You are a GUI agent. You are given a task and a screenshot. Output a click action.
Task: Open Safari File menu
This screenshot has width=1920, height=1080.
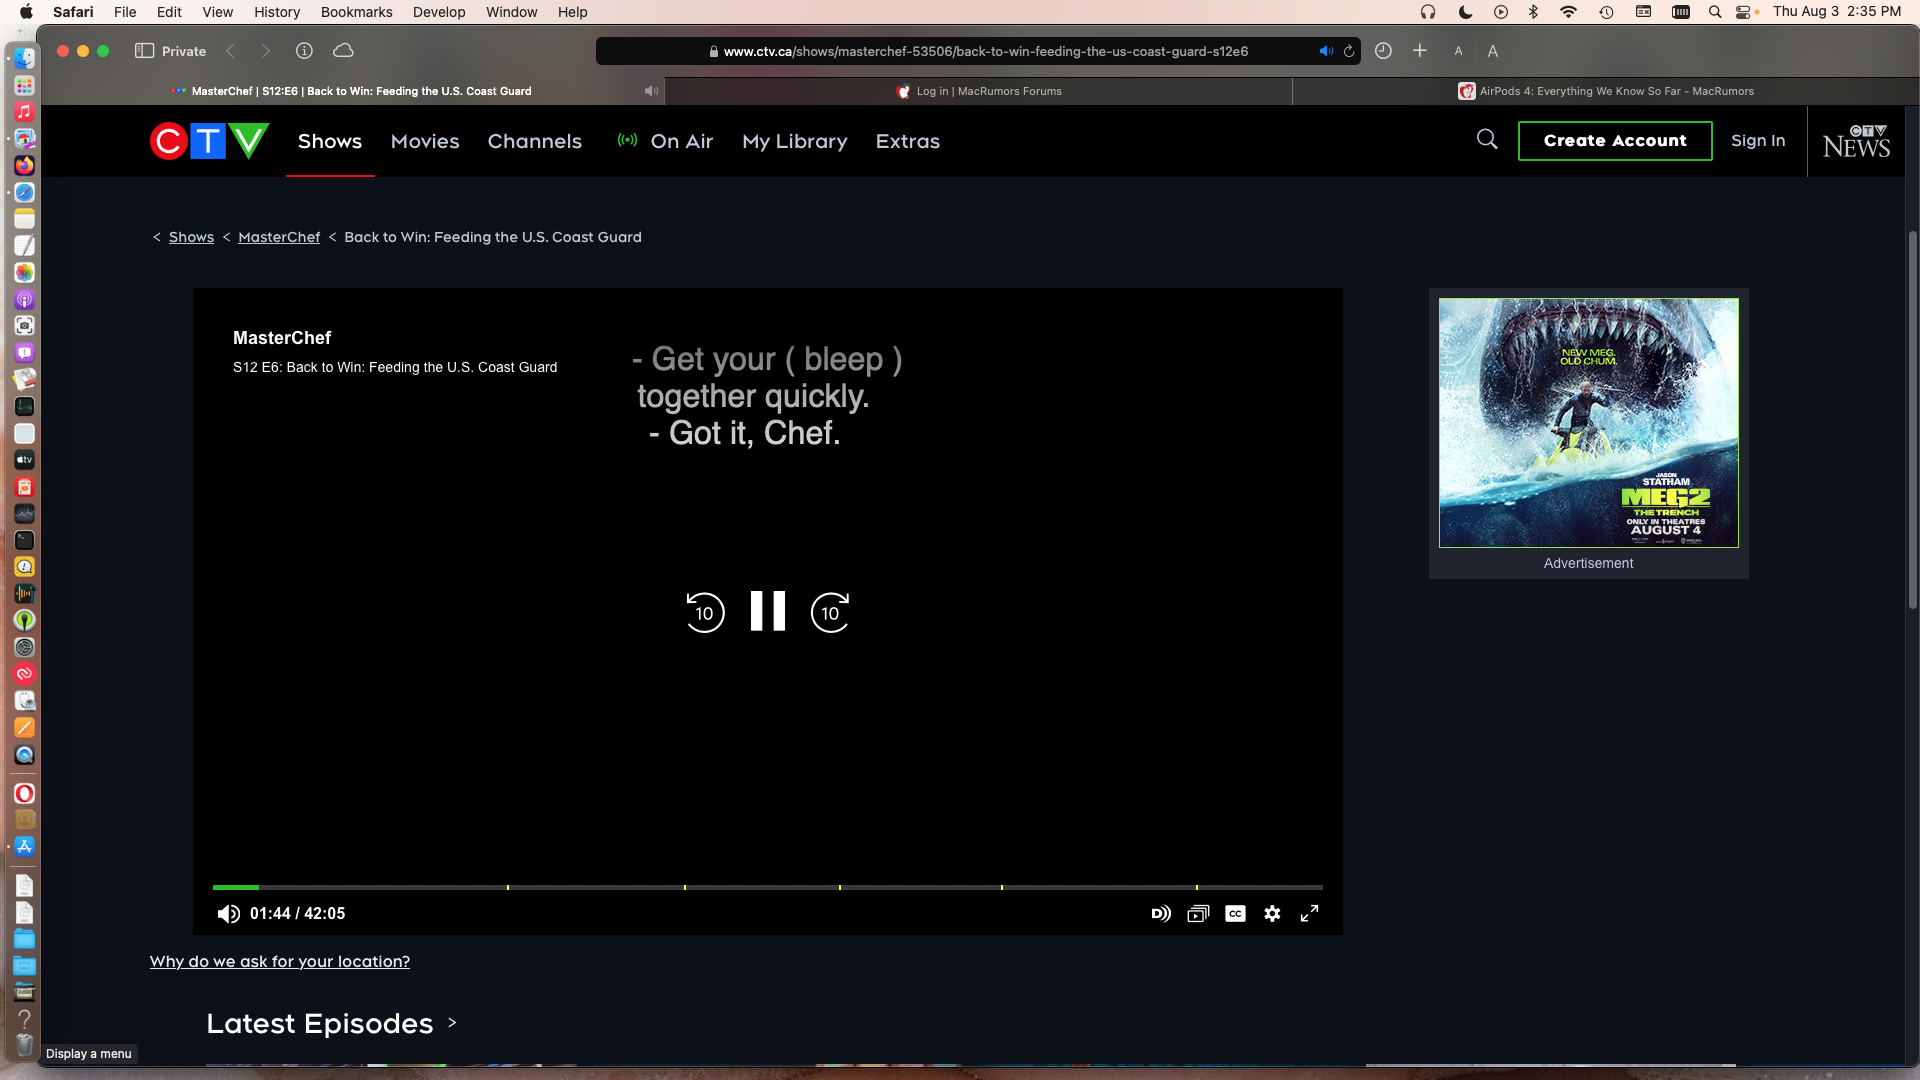click(x=125, y=12)
